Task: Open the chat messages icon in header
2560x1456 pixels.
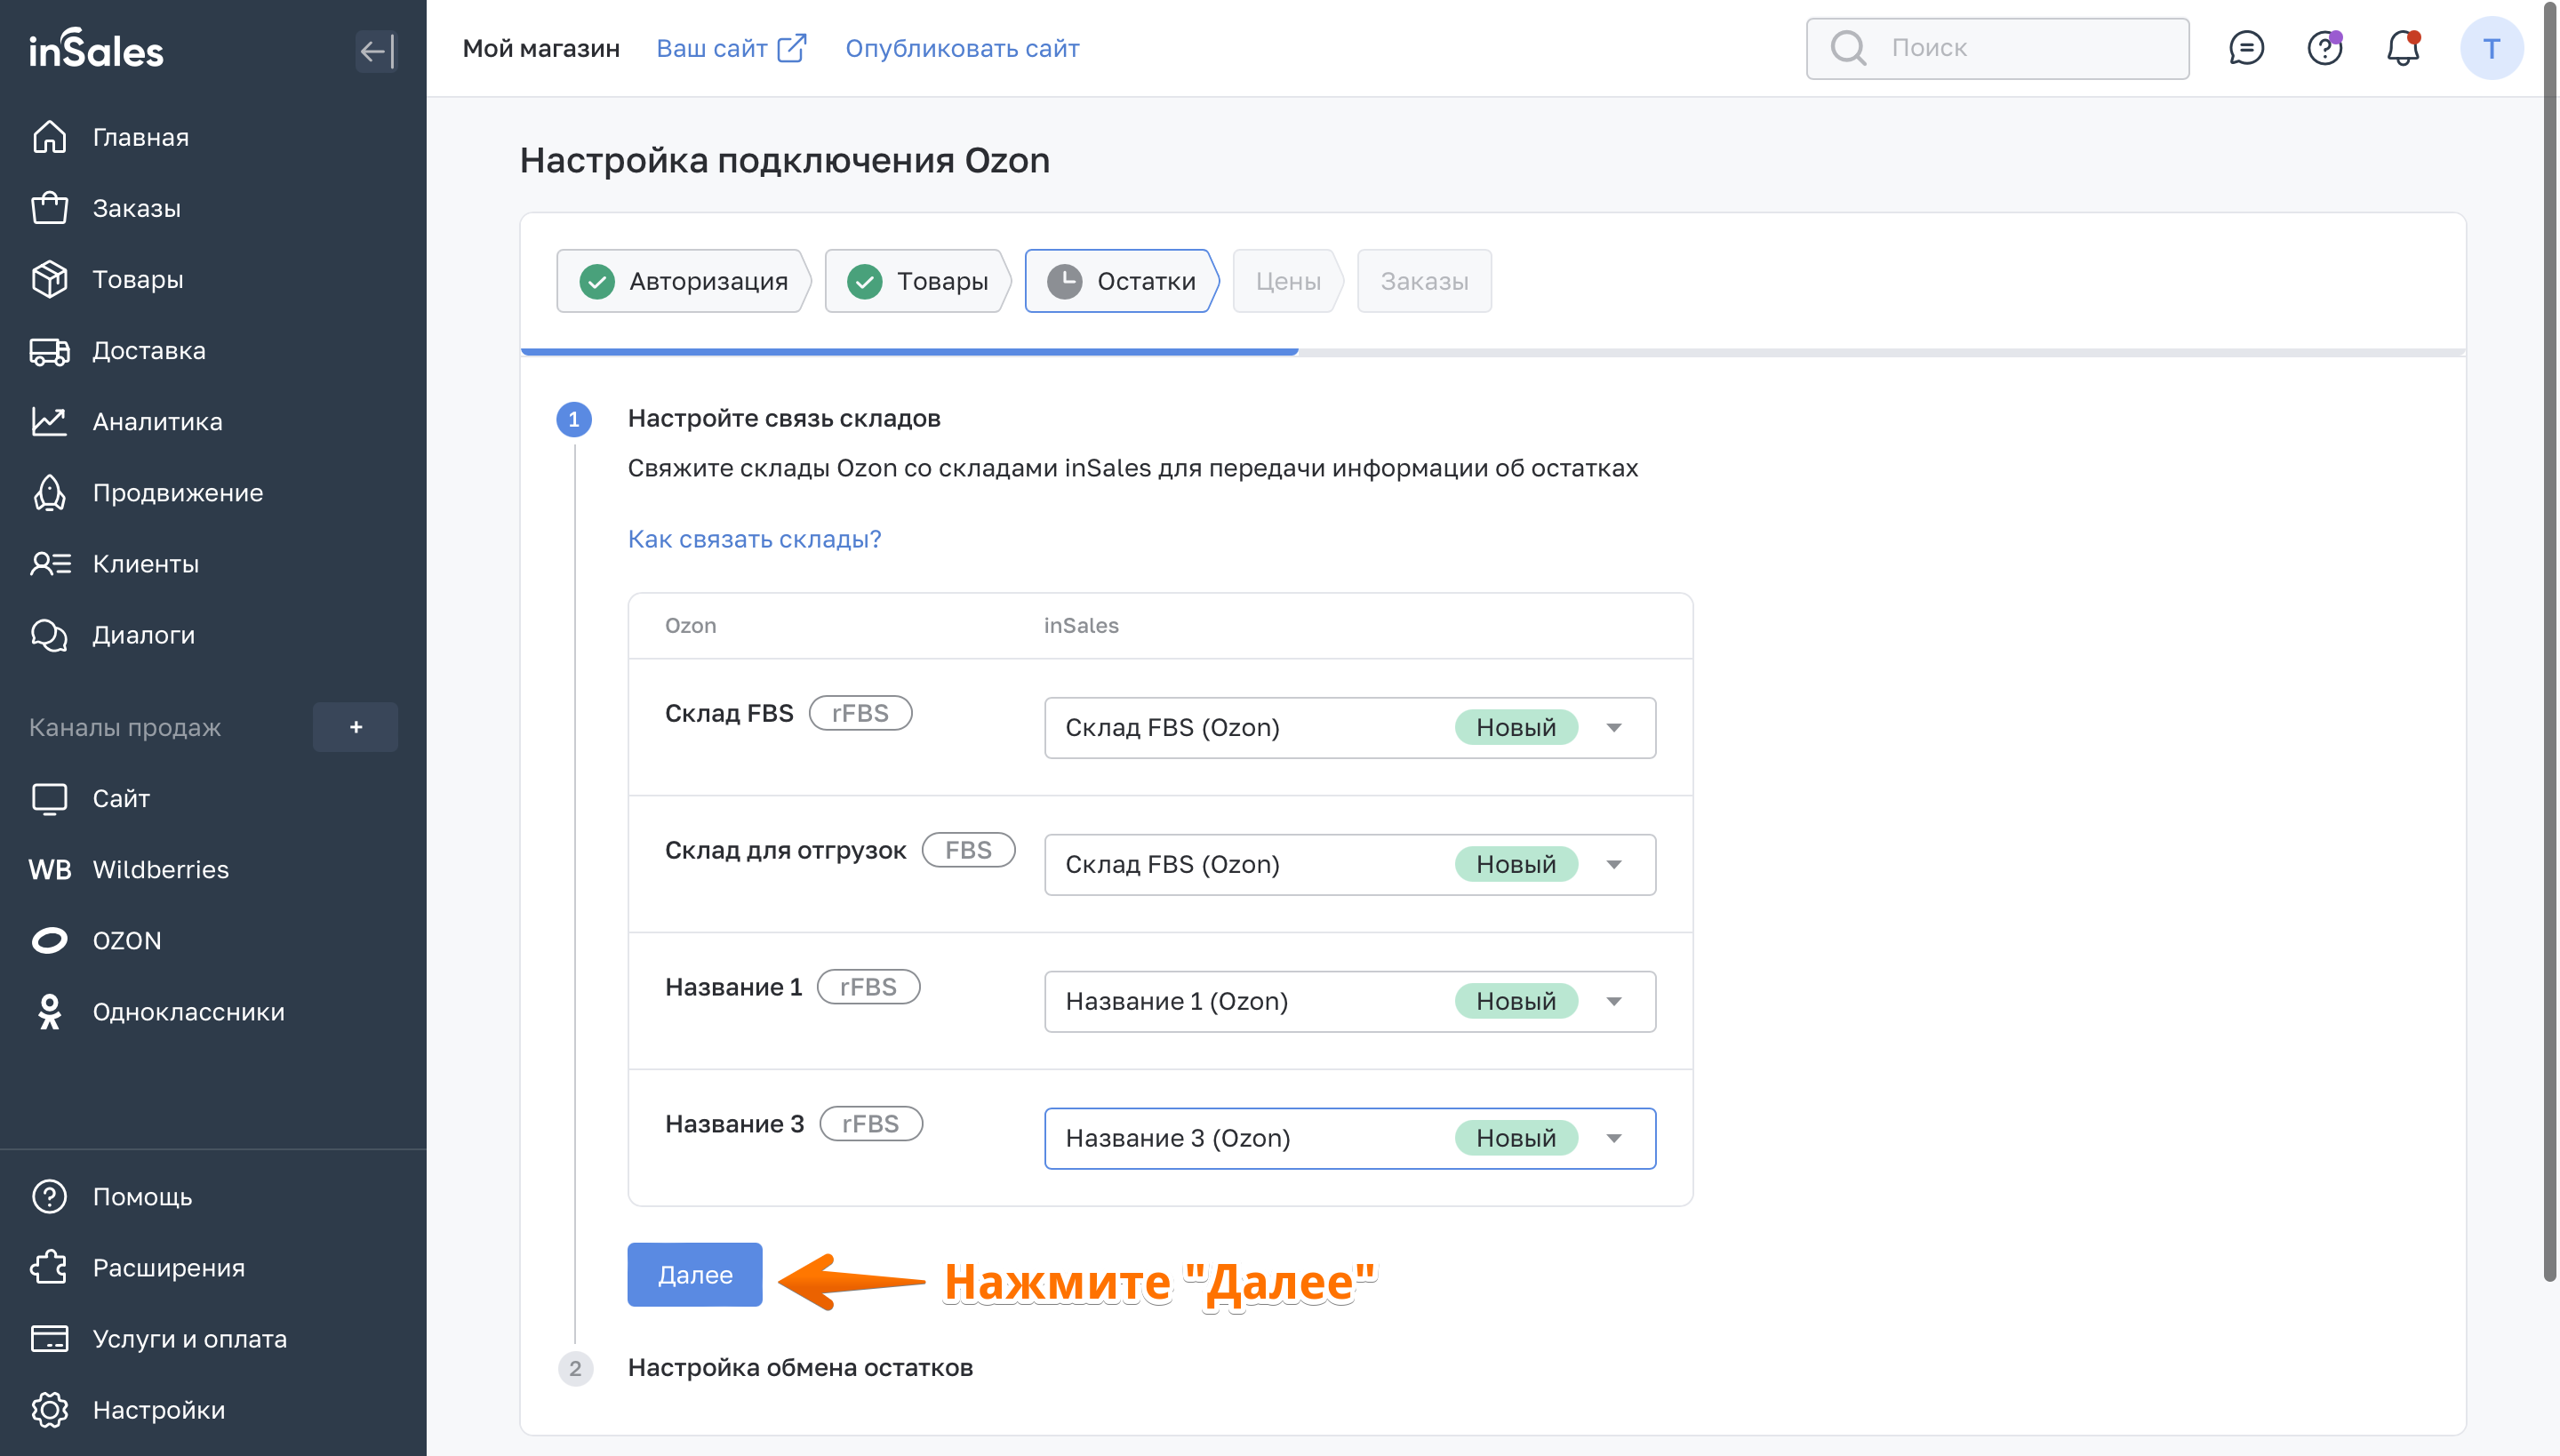Action: pos(2246,48)
